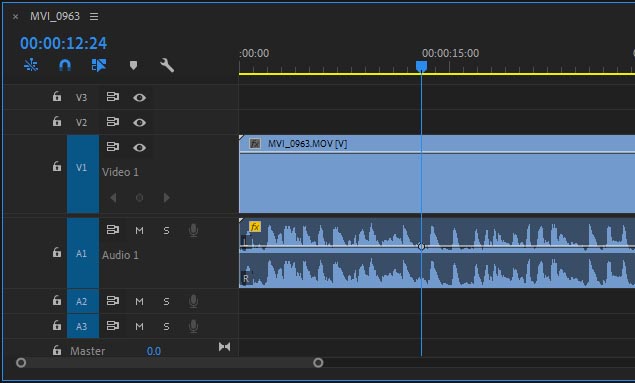
Task: Mute track A3
Action: [139, 326]
